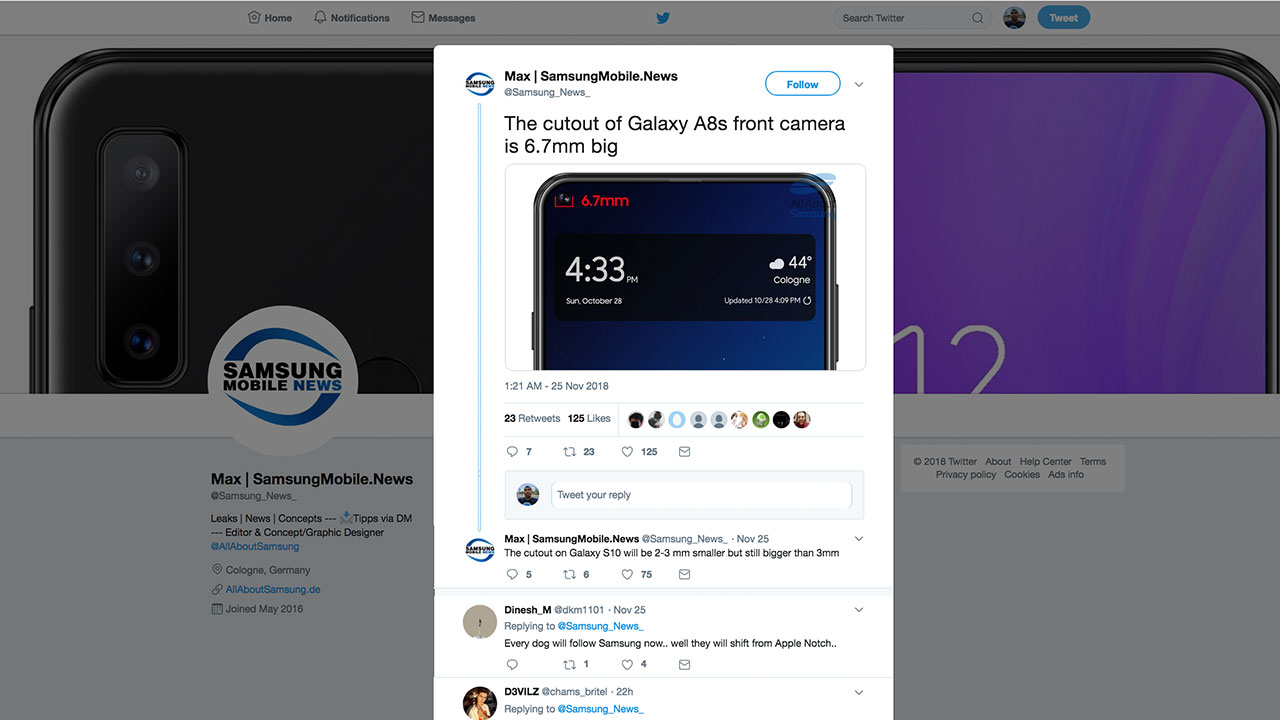Open the Help Center footer link
The width and height of the screenshot is (1280, 720).
coord(1046,462)
